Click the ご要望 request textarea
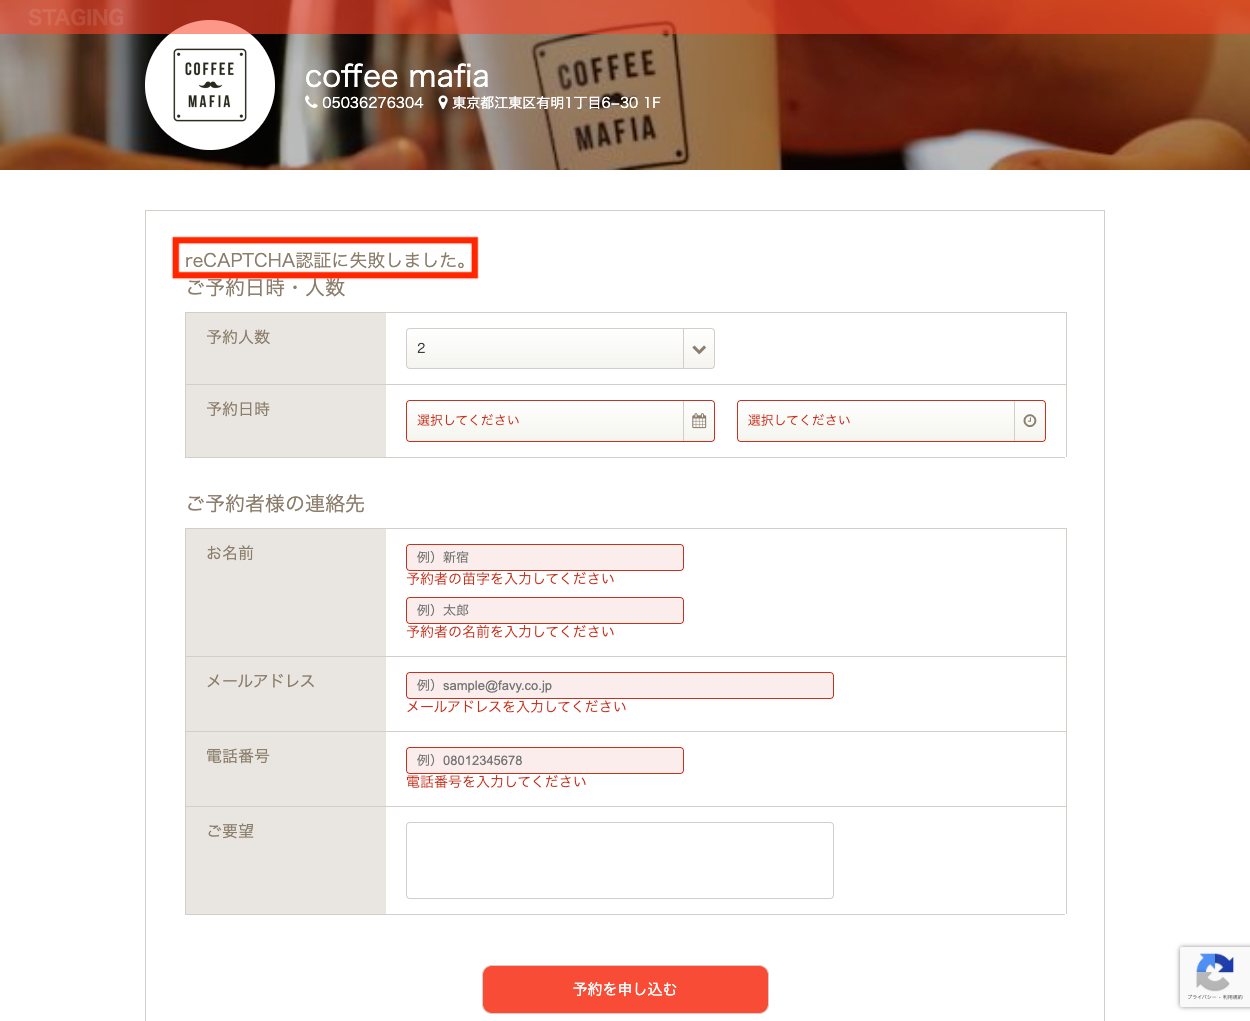 [x=620, y=860]
